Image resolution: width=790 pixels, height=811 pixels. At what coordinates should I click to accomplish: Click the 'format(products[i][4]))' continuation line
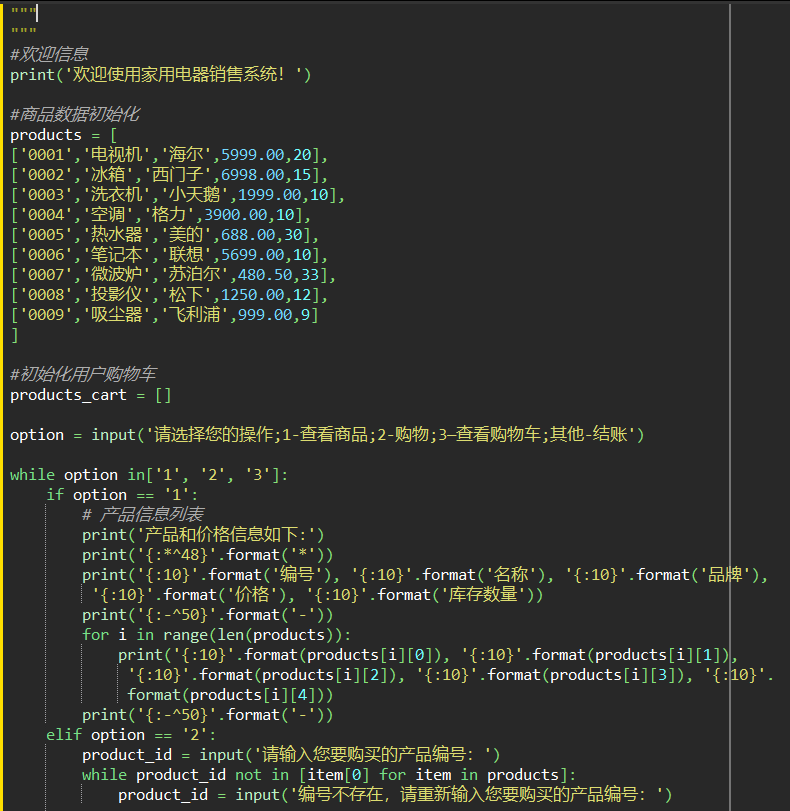[x=230, y=695]
